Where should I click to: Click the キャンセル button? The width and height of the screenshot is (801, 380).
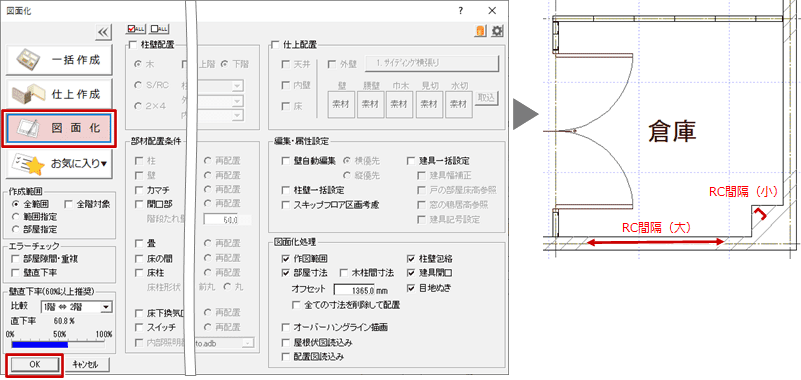point(87,364)
